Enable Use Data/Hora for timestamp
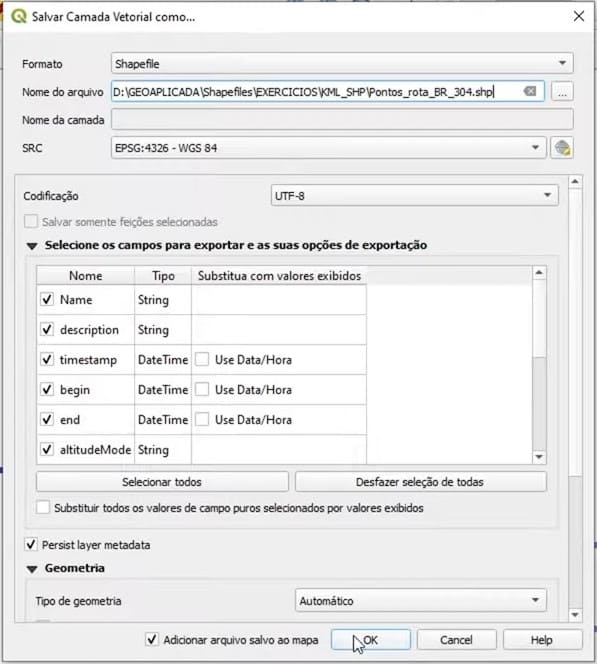This screenshot has height=664, width=597. tap(202, 360)
